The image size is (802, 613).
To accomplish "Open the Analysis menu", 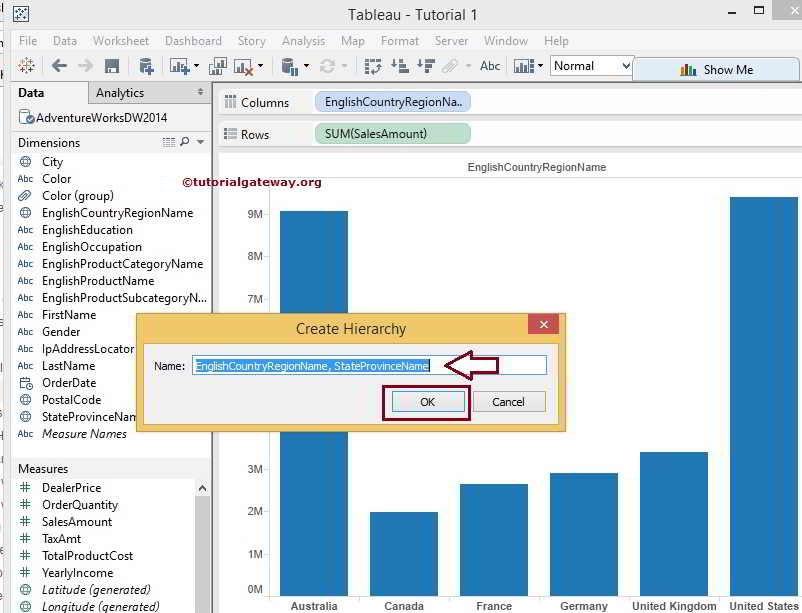I will coord(303,41).
